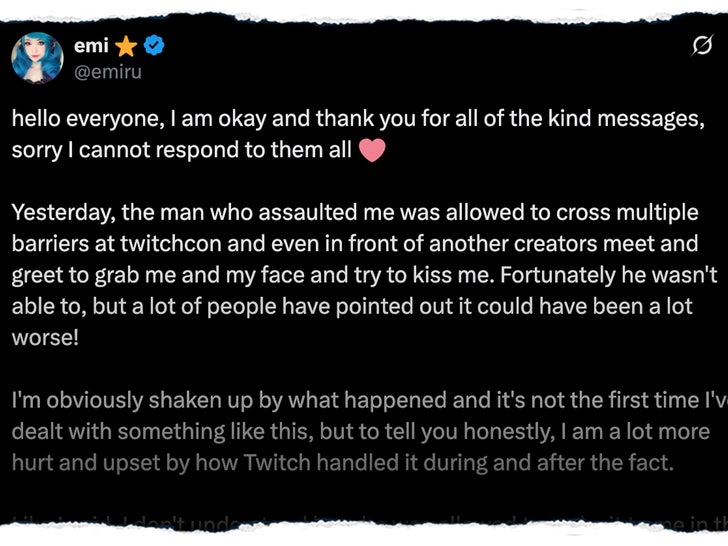Click the gold star badge beside emi

[126, 45]
